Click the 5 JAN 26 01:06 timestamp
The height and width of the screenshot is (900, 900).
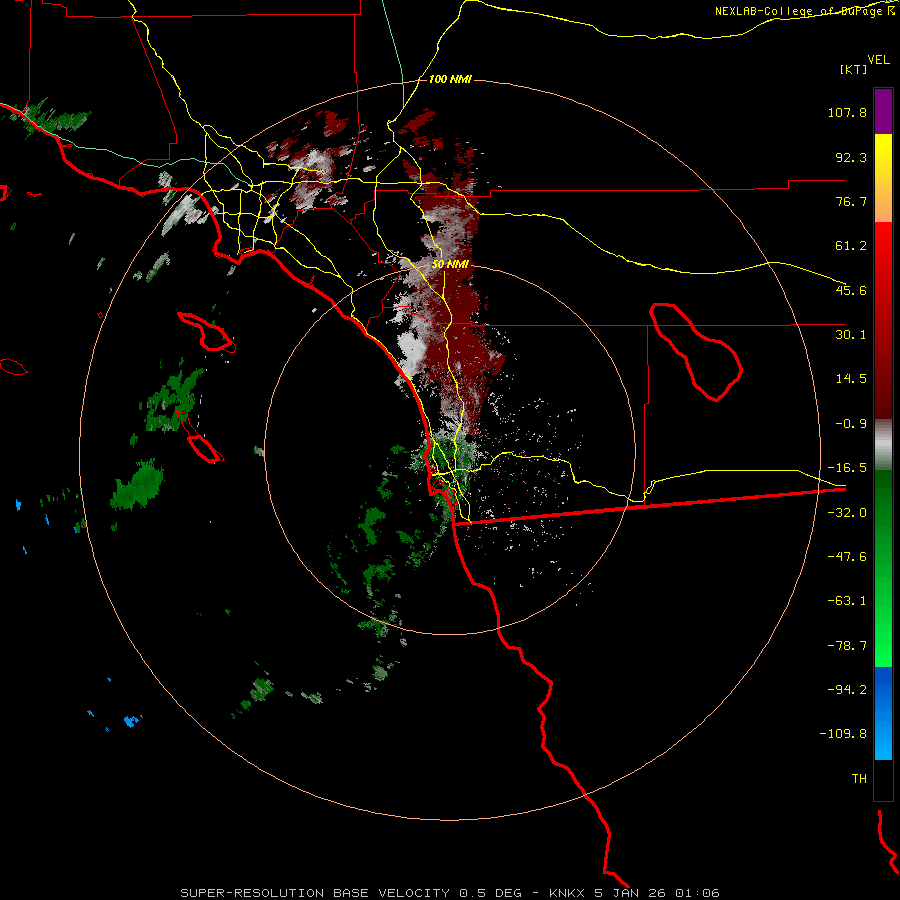pos(659,893)
